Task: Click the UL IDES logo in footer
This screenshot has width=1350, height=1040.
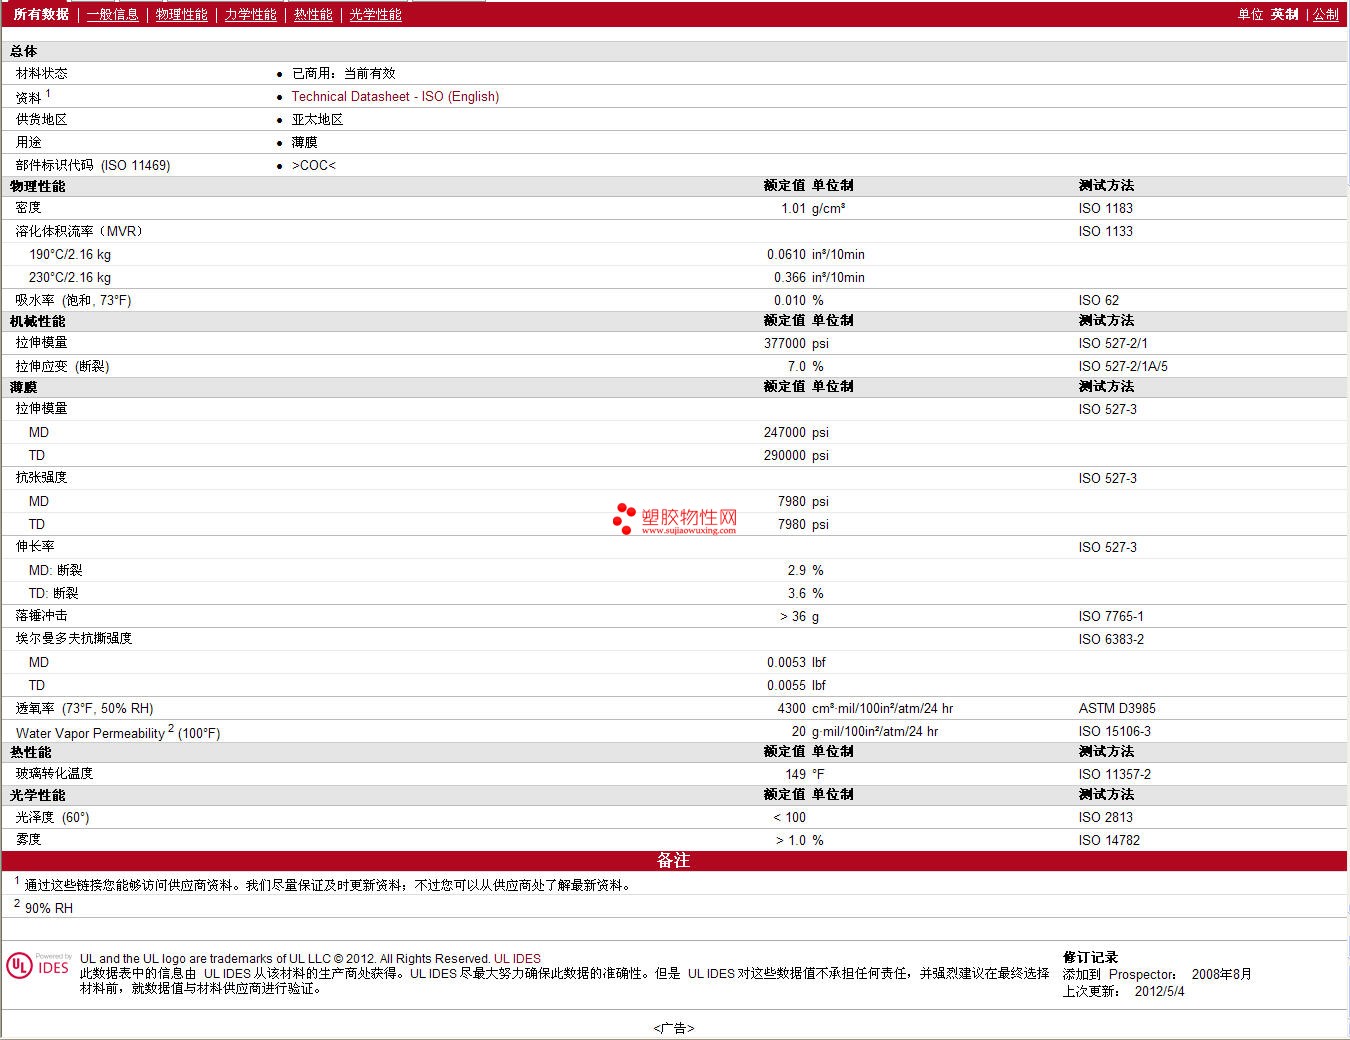Action: pos(39,966)
